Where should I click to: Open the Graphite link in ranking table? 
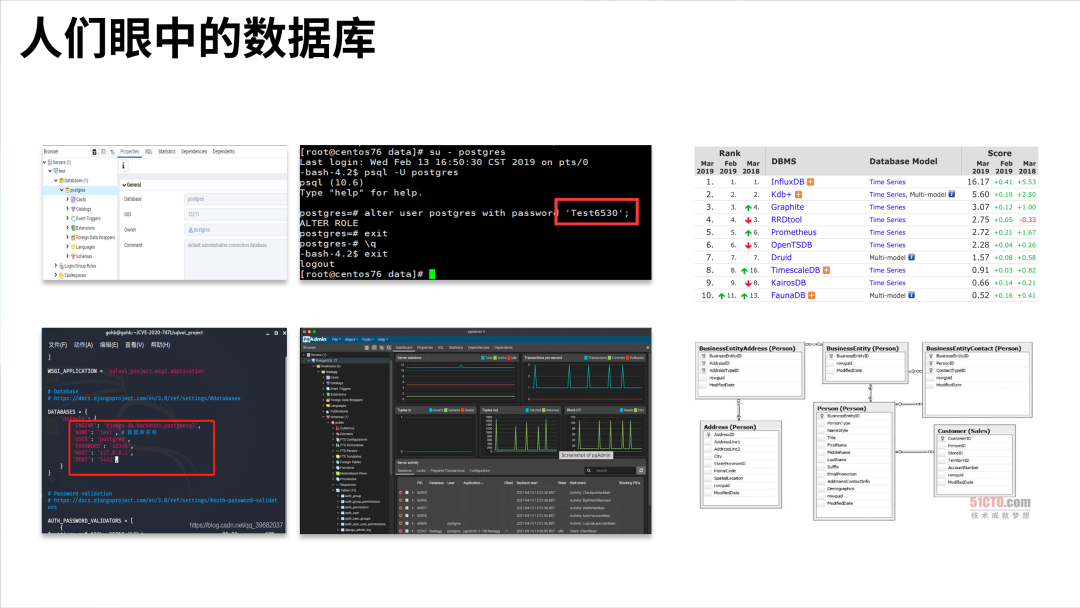point(787,207)
